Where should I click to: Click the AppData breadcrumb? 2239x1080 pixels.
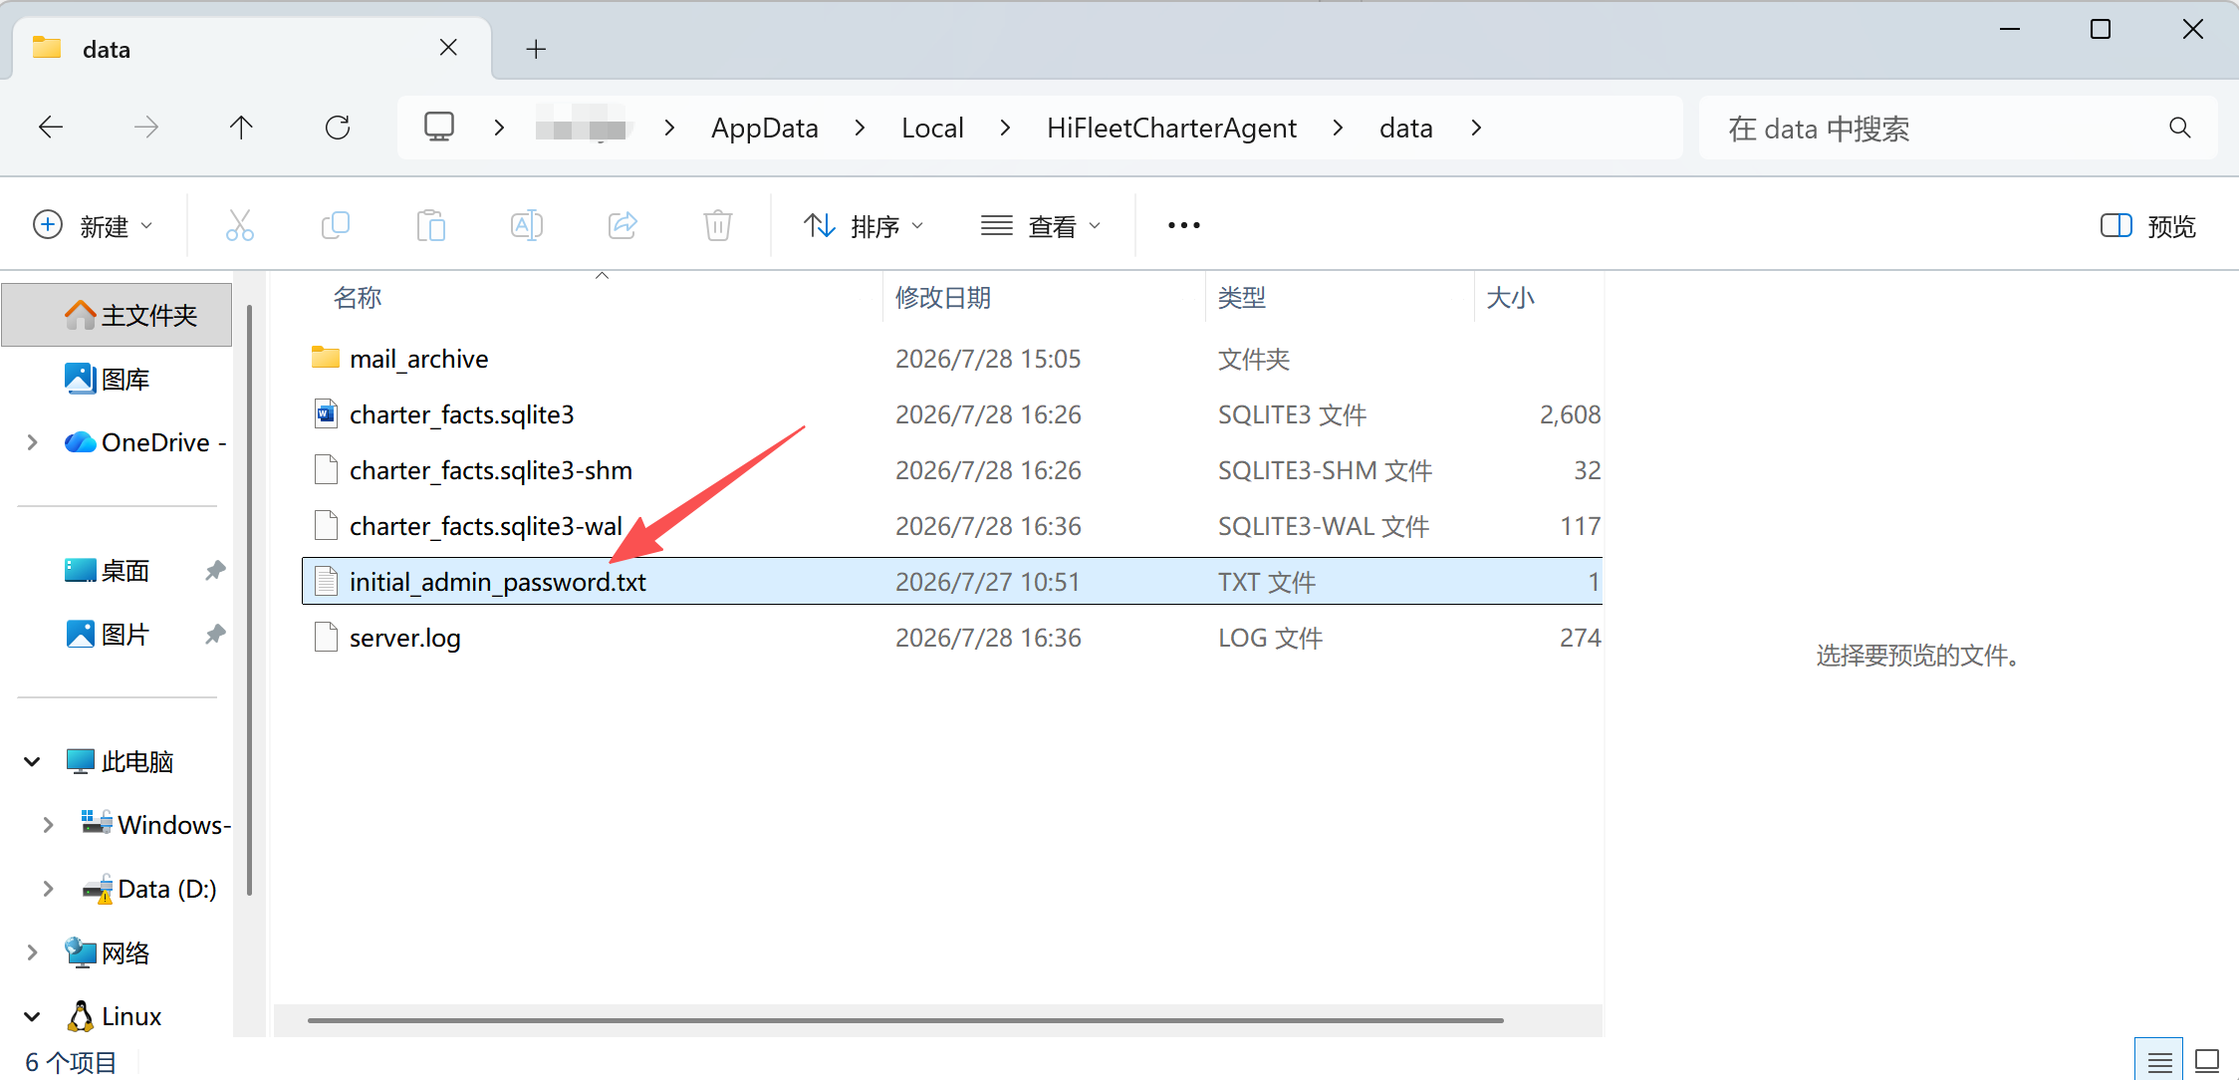(765, 128)
